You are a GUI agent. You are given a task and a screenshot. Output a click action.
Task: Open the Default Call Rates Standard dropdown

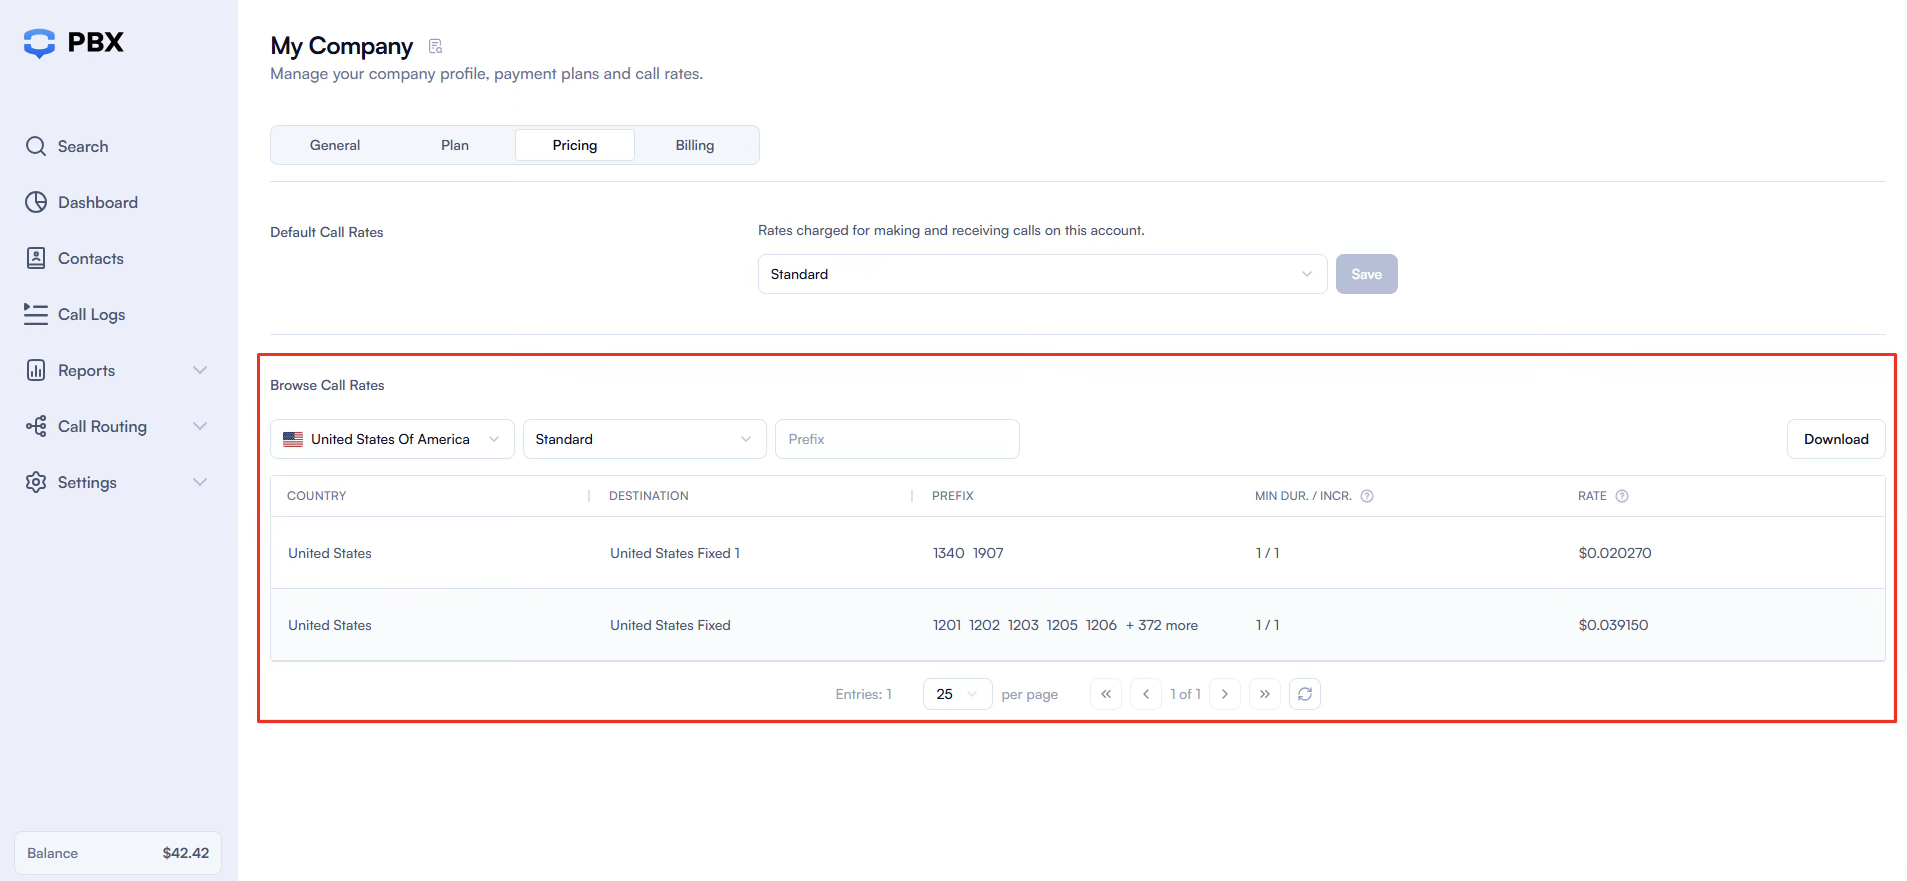click(1042, 274)
